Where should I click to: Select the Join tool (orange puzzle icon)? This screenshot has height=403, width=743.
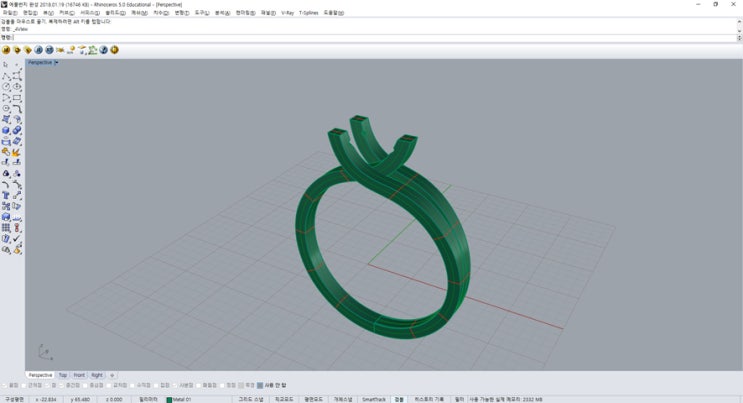tap(6, 152)
